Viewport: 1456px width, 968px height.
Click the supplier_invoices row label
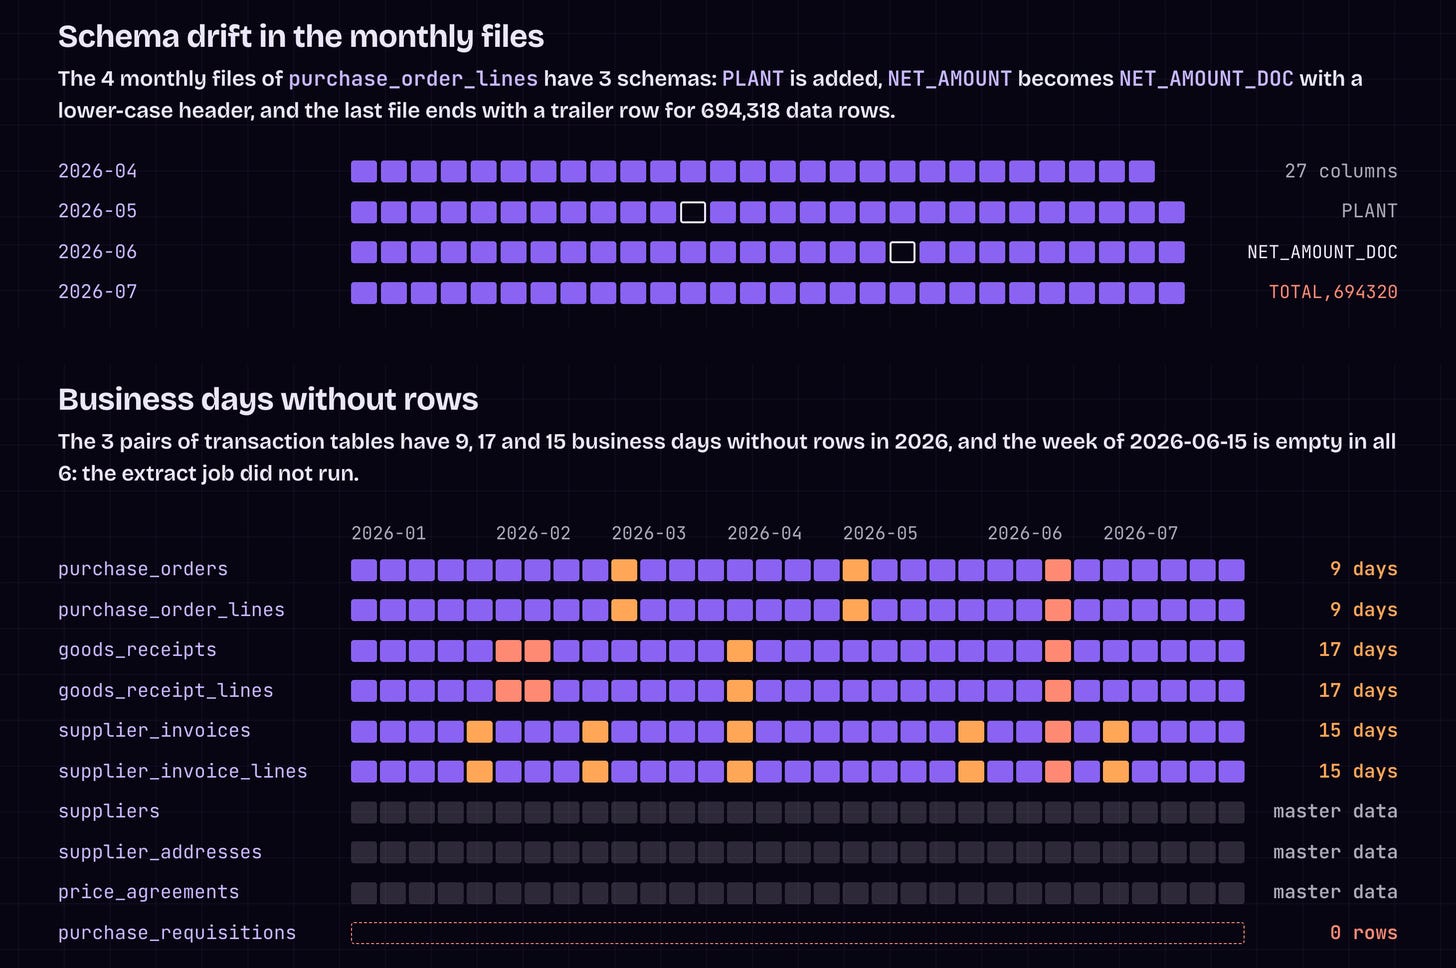pyautogui.click(x=154, y=731)
